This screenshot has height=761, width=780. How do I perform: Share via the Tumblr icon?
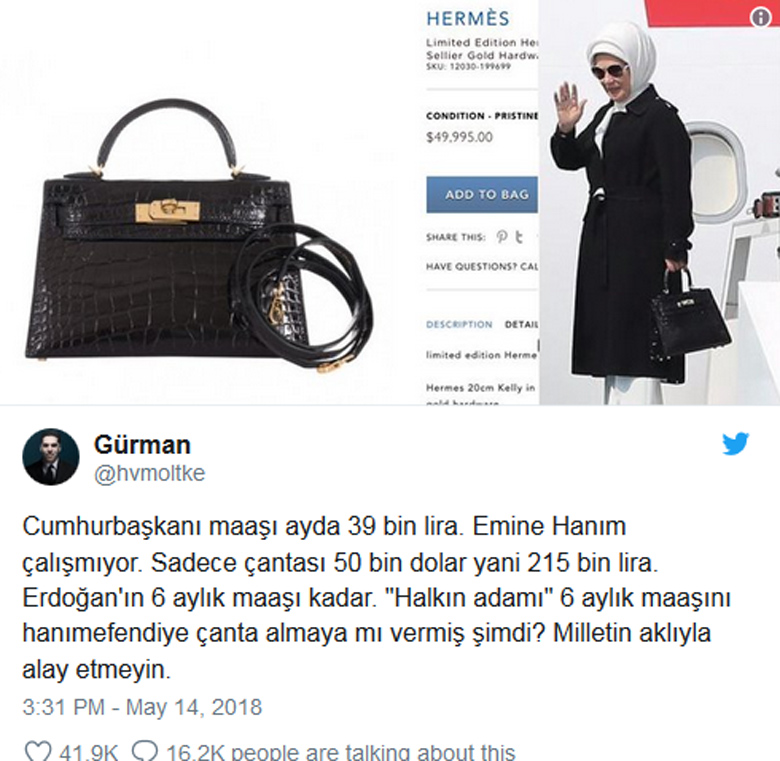click(x=519, y=237)
